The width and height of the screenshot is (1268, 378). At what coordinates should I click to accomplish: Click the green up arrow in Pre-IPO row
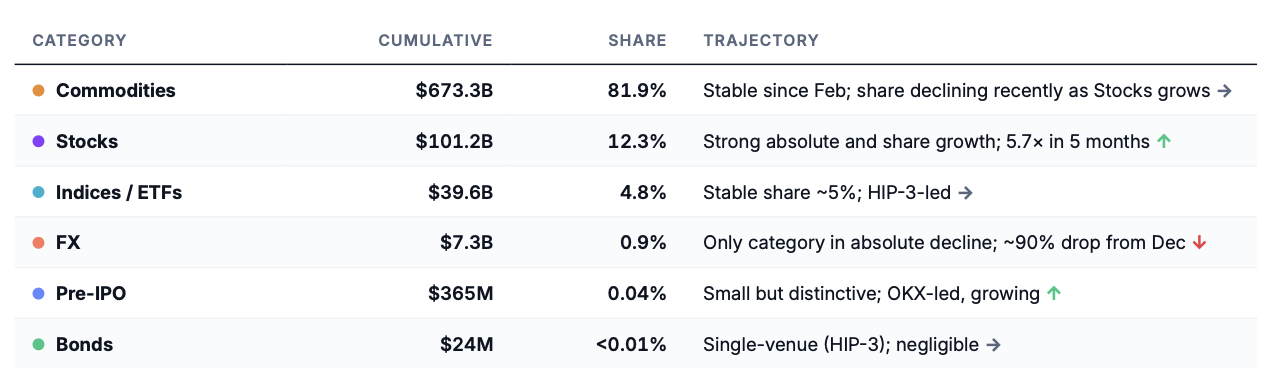pyautogui.click(x=1053, y=294)
